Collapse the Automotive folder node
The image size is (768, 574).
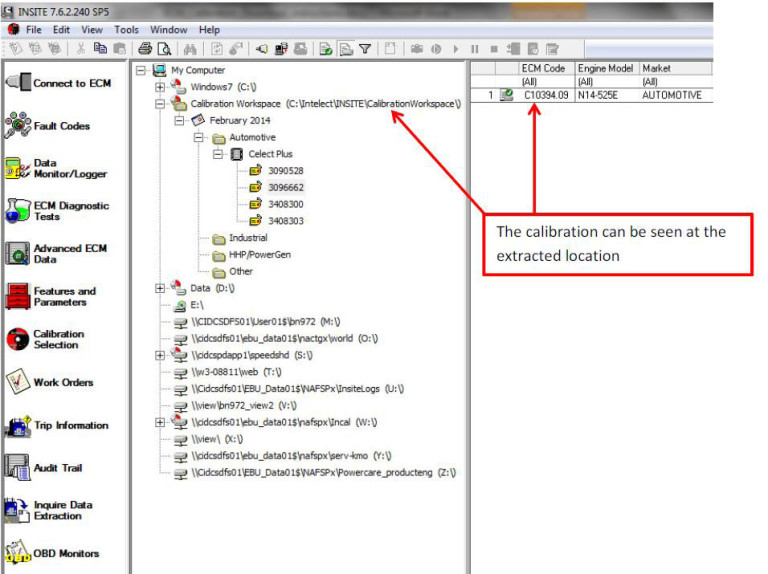(x=198, y=137)
